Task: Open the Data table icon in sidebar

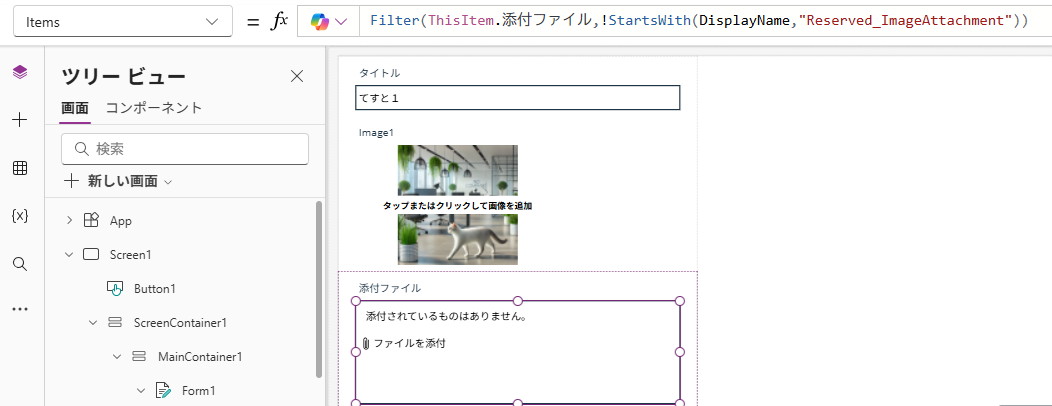Action: pos(20,168)
